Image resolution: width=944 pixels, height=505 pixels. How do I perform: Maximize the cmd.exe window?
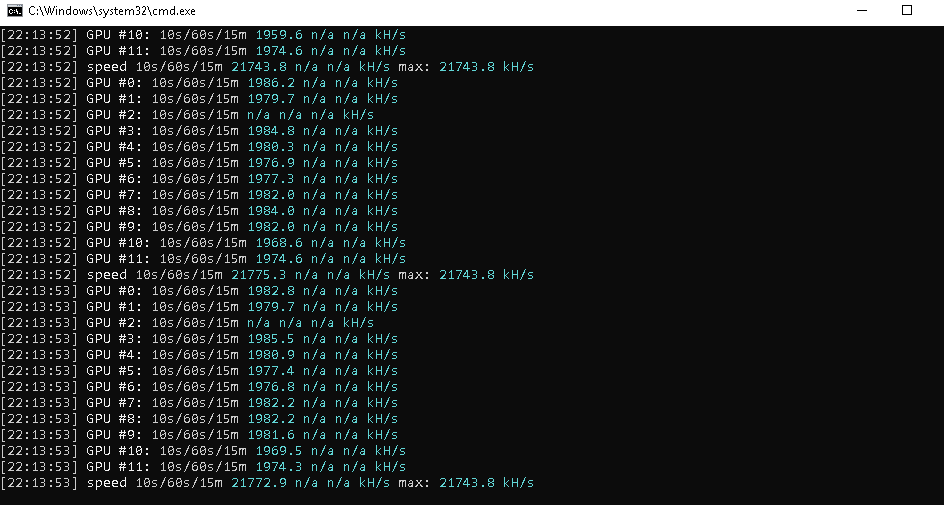pyautogui.click(x=907, y=10)
